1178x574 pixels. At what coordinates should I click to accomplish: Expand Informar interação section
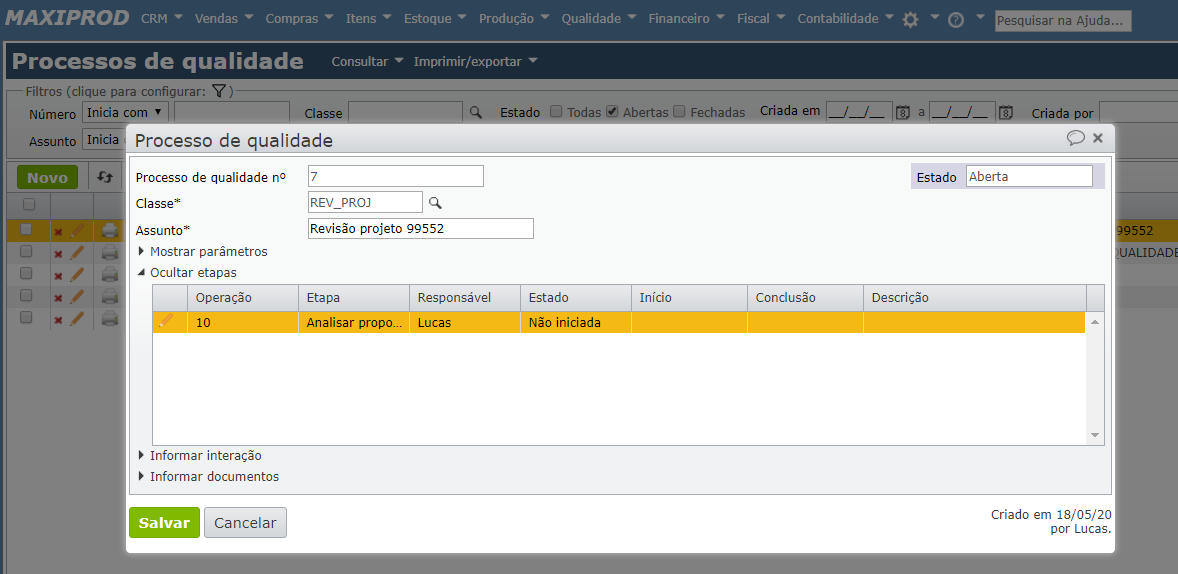tap(200, 455)
